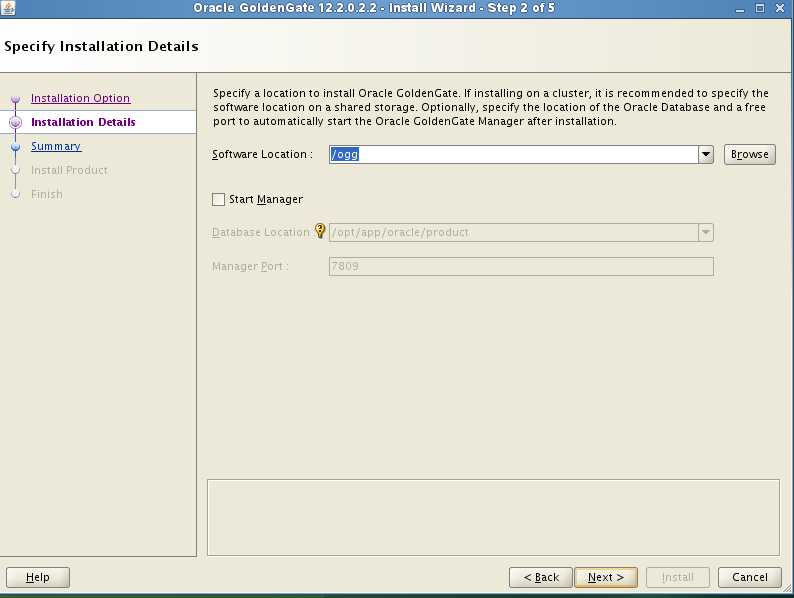Click the Java icon in the title bar
794x598 pixels.
[x=8, y=8]
